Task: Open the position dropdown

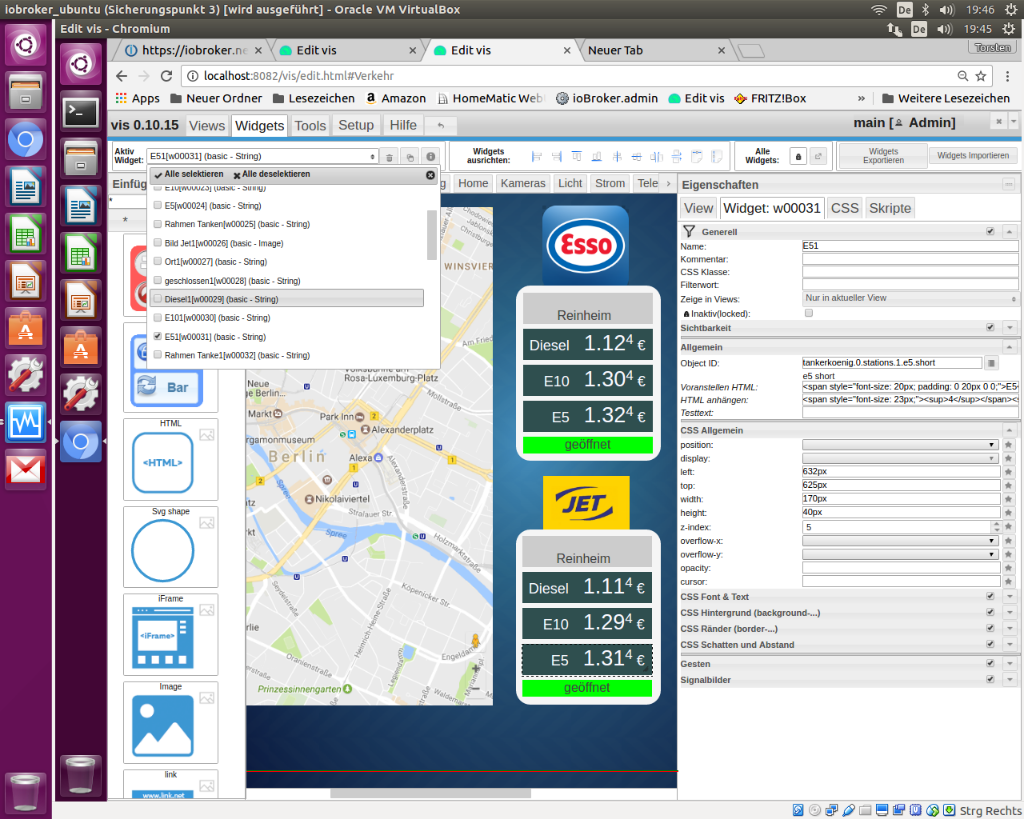Action: (901, 445)
